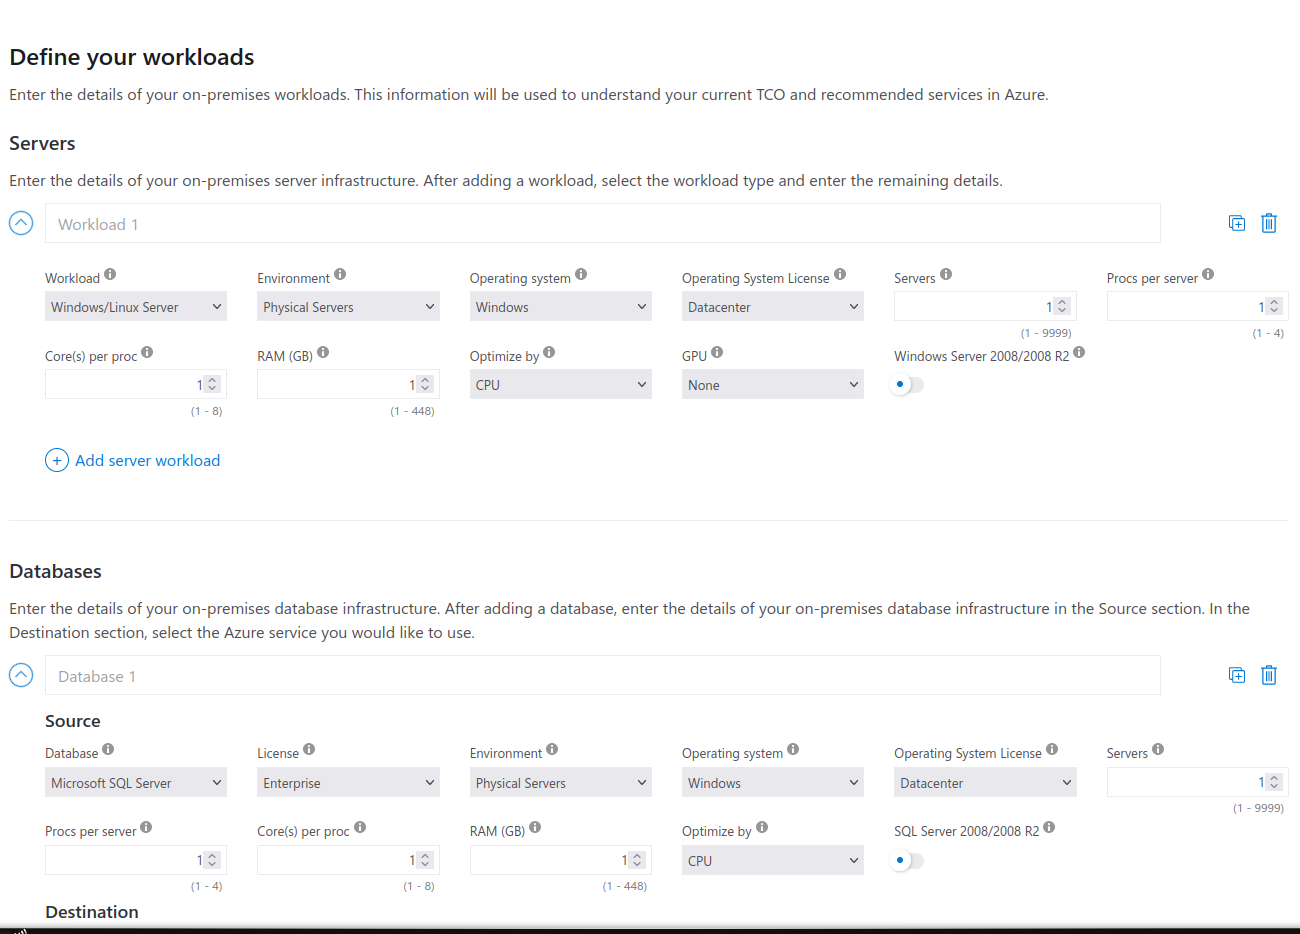Click the server workload RAM (GB) number field
The height and width of the screenshot is (934, 1300).
pos(335,385)
